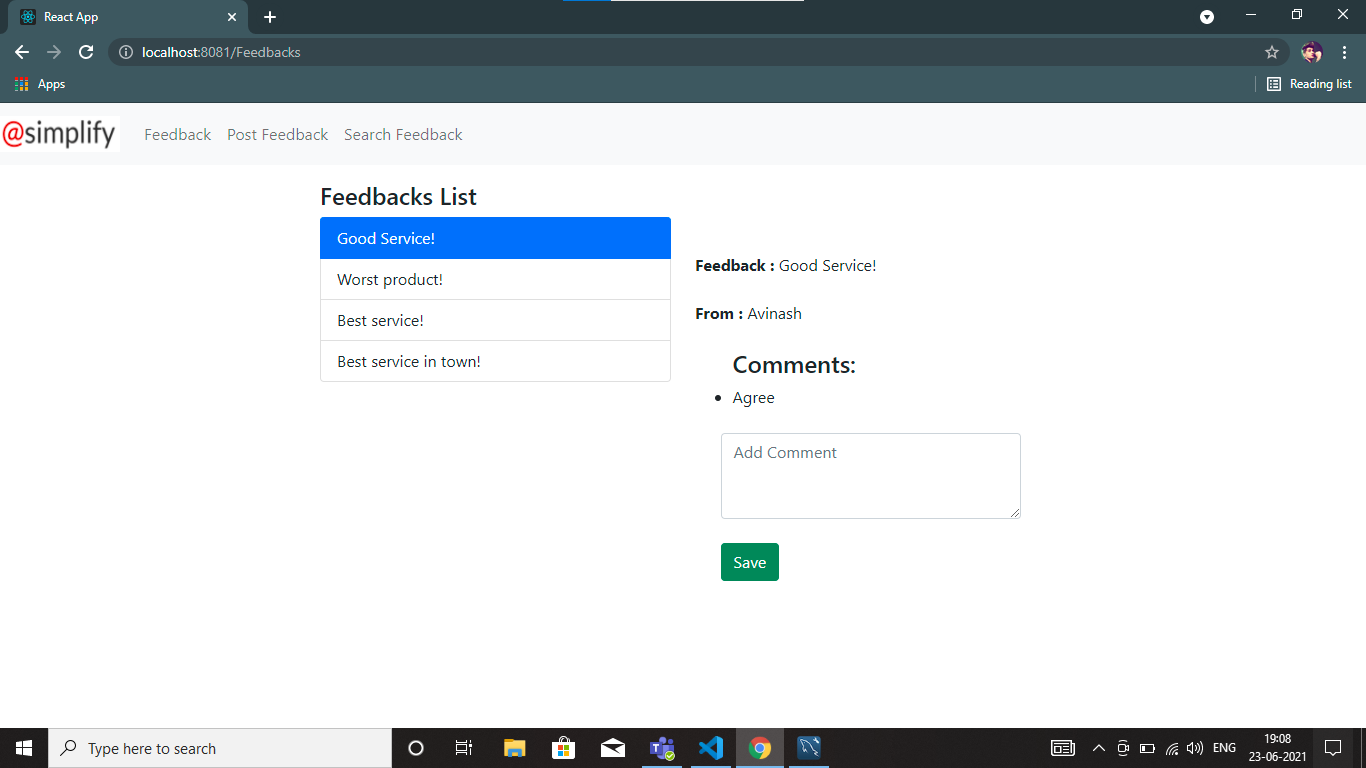Click inside the Add Comment field
1366x768 pixels.
click(870, 475)
